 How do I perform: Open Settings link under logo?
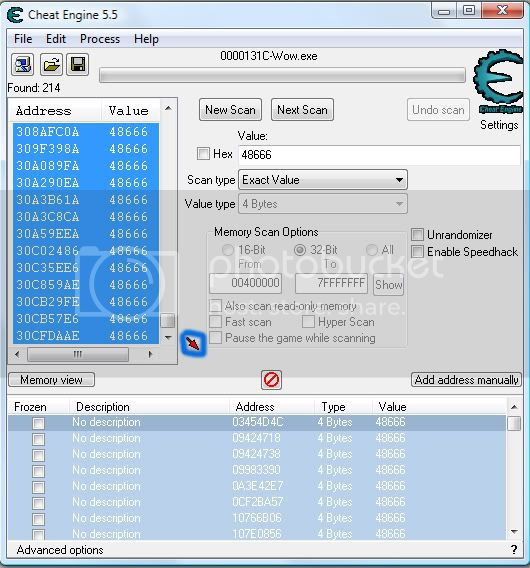(x=499, y=125)
